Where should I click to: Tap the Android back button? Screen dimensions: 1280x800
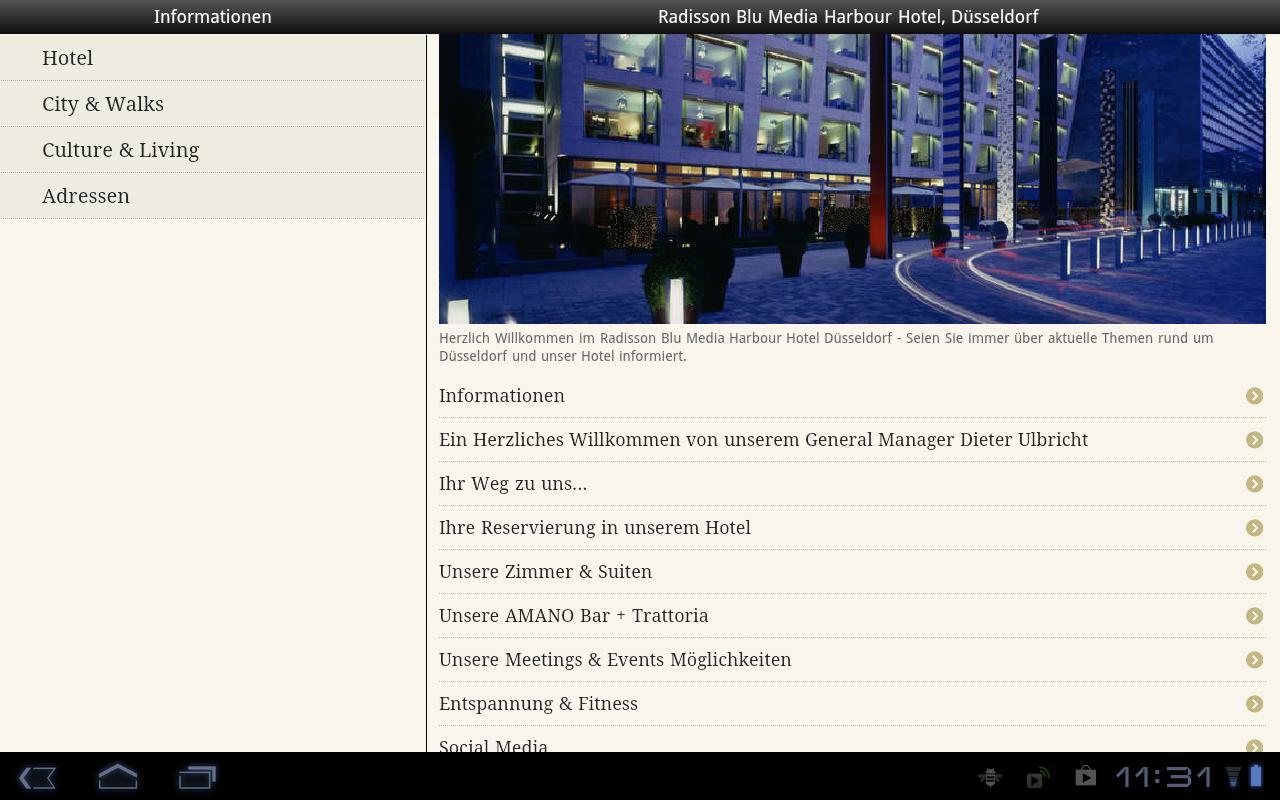tap(37, 777)
